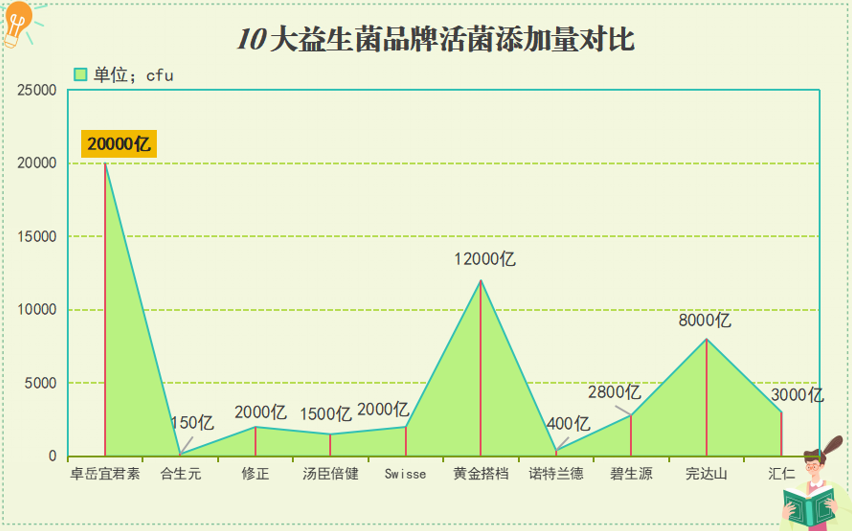Select the 合生元 axis label
This screenshot has height=531, width=852.
tap(180, 473)
